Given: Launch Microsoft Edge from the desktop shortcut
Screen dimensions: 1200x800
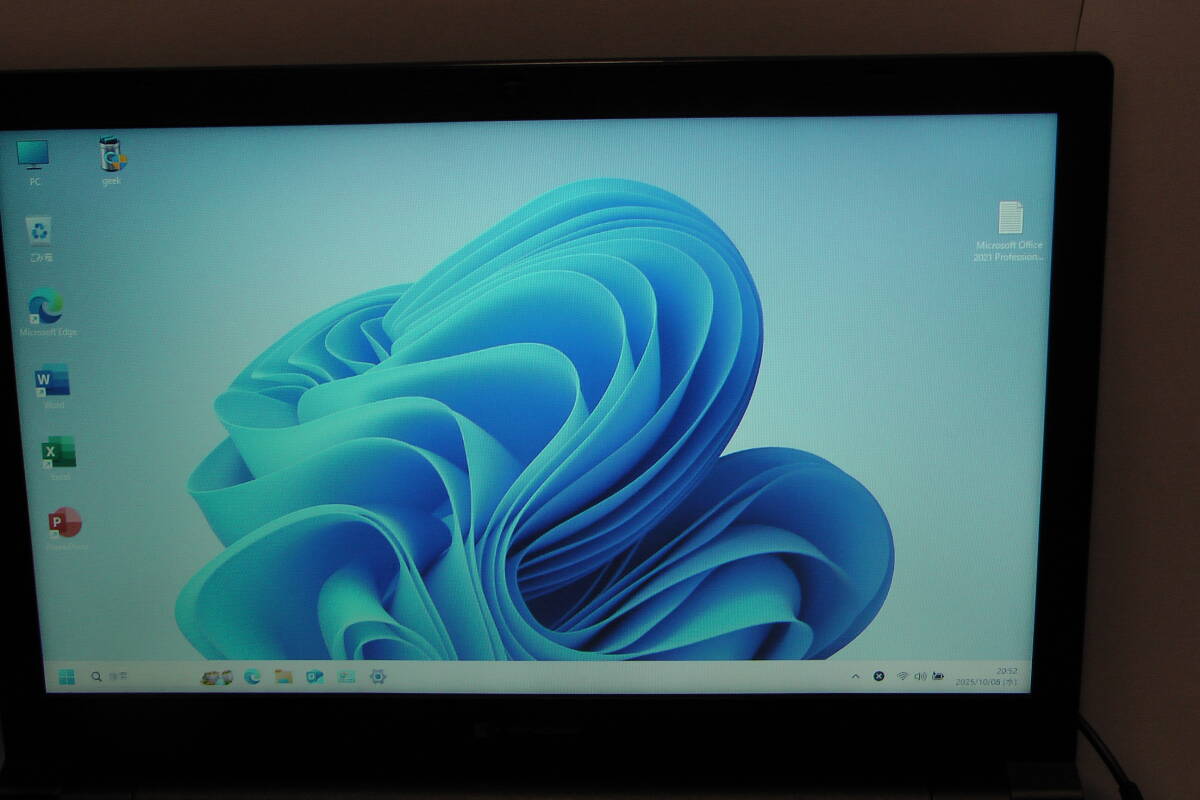Looking at the screenshot, I should click(x=46, y=312).
